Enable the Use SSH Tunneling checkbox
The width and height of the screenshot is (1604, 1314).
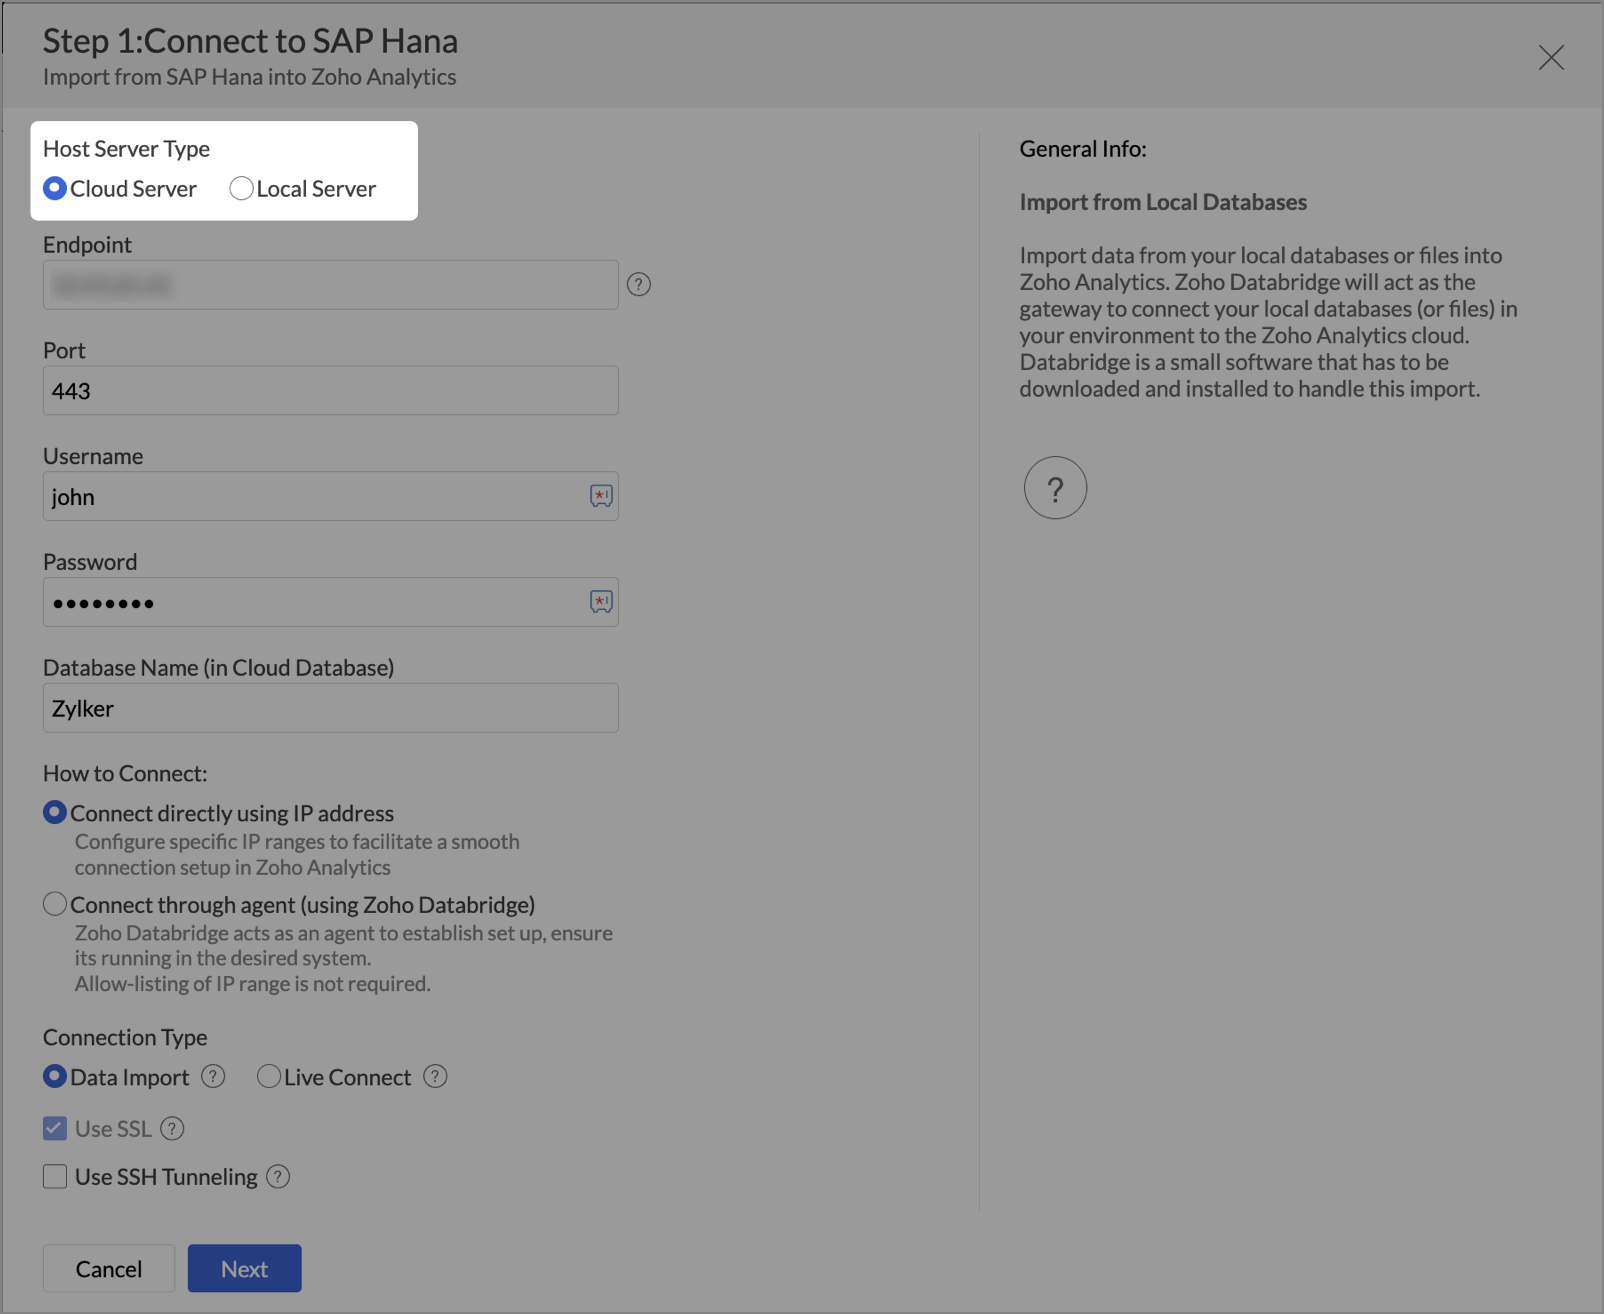[x=55, y=1177]
